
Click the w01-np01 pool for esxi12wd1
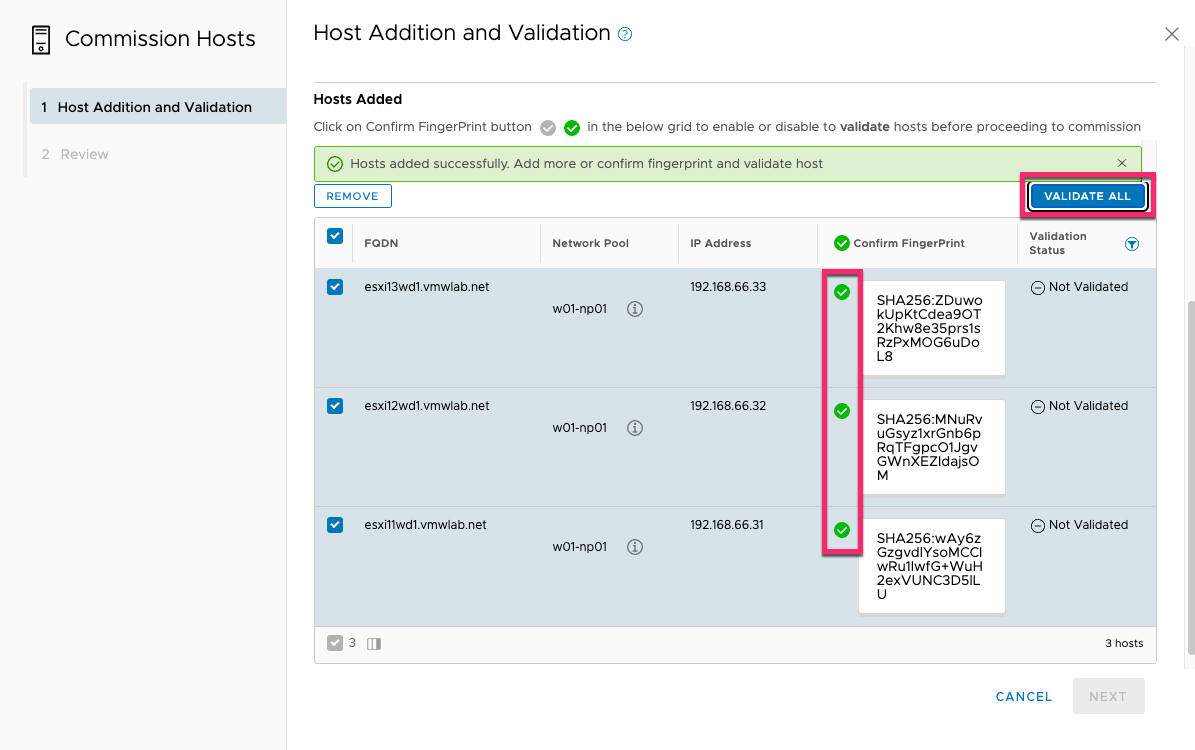pyautogui.click(x=580, y=428)
